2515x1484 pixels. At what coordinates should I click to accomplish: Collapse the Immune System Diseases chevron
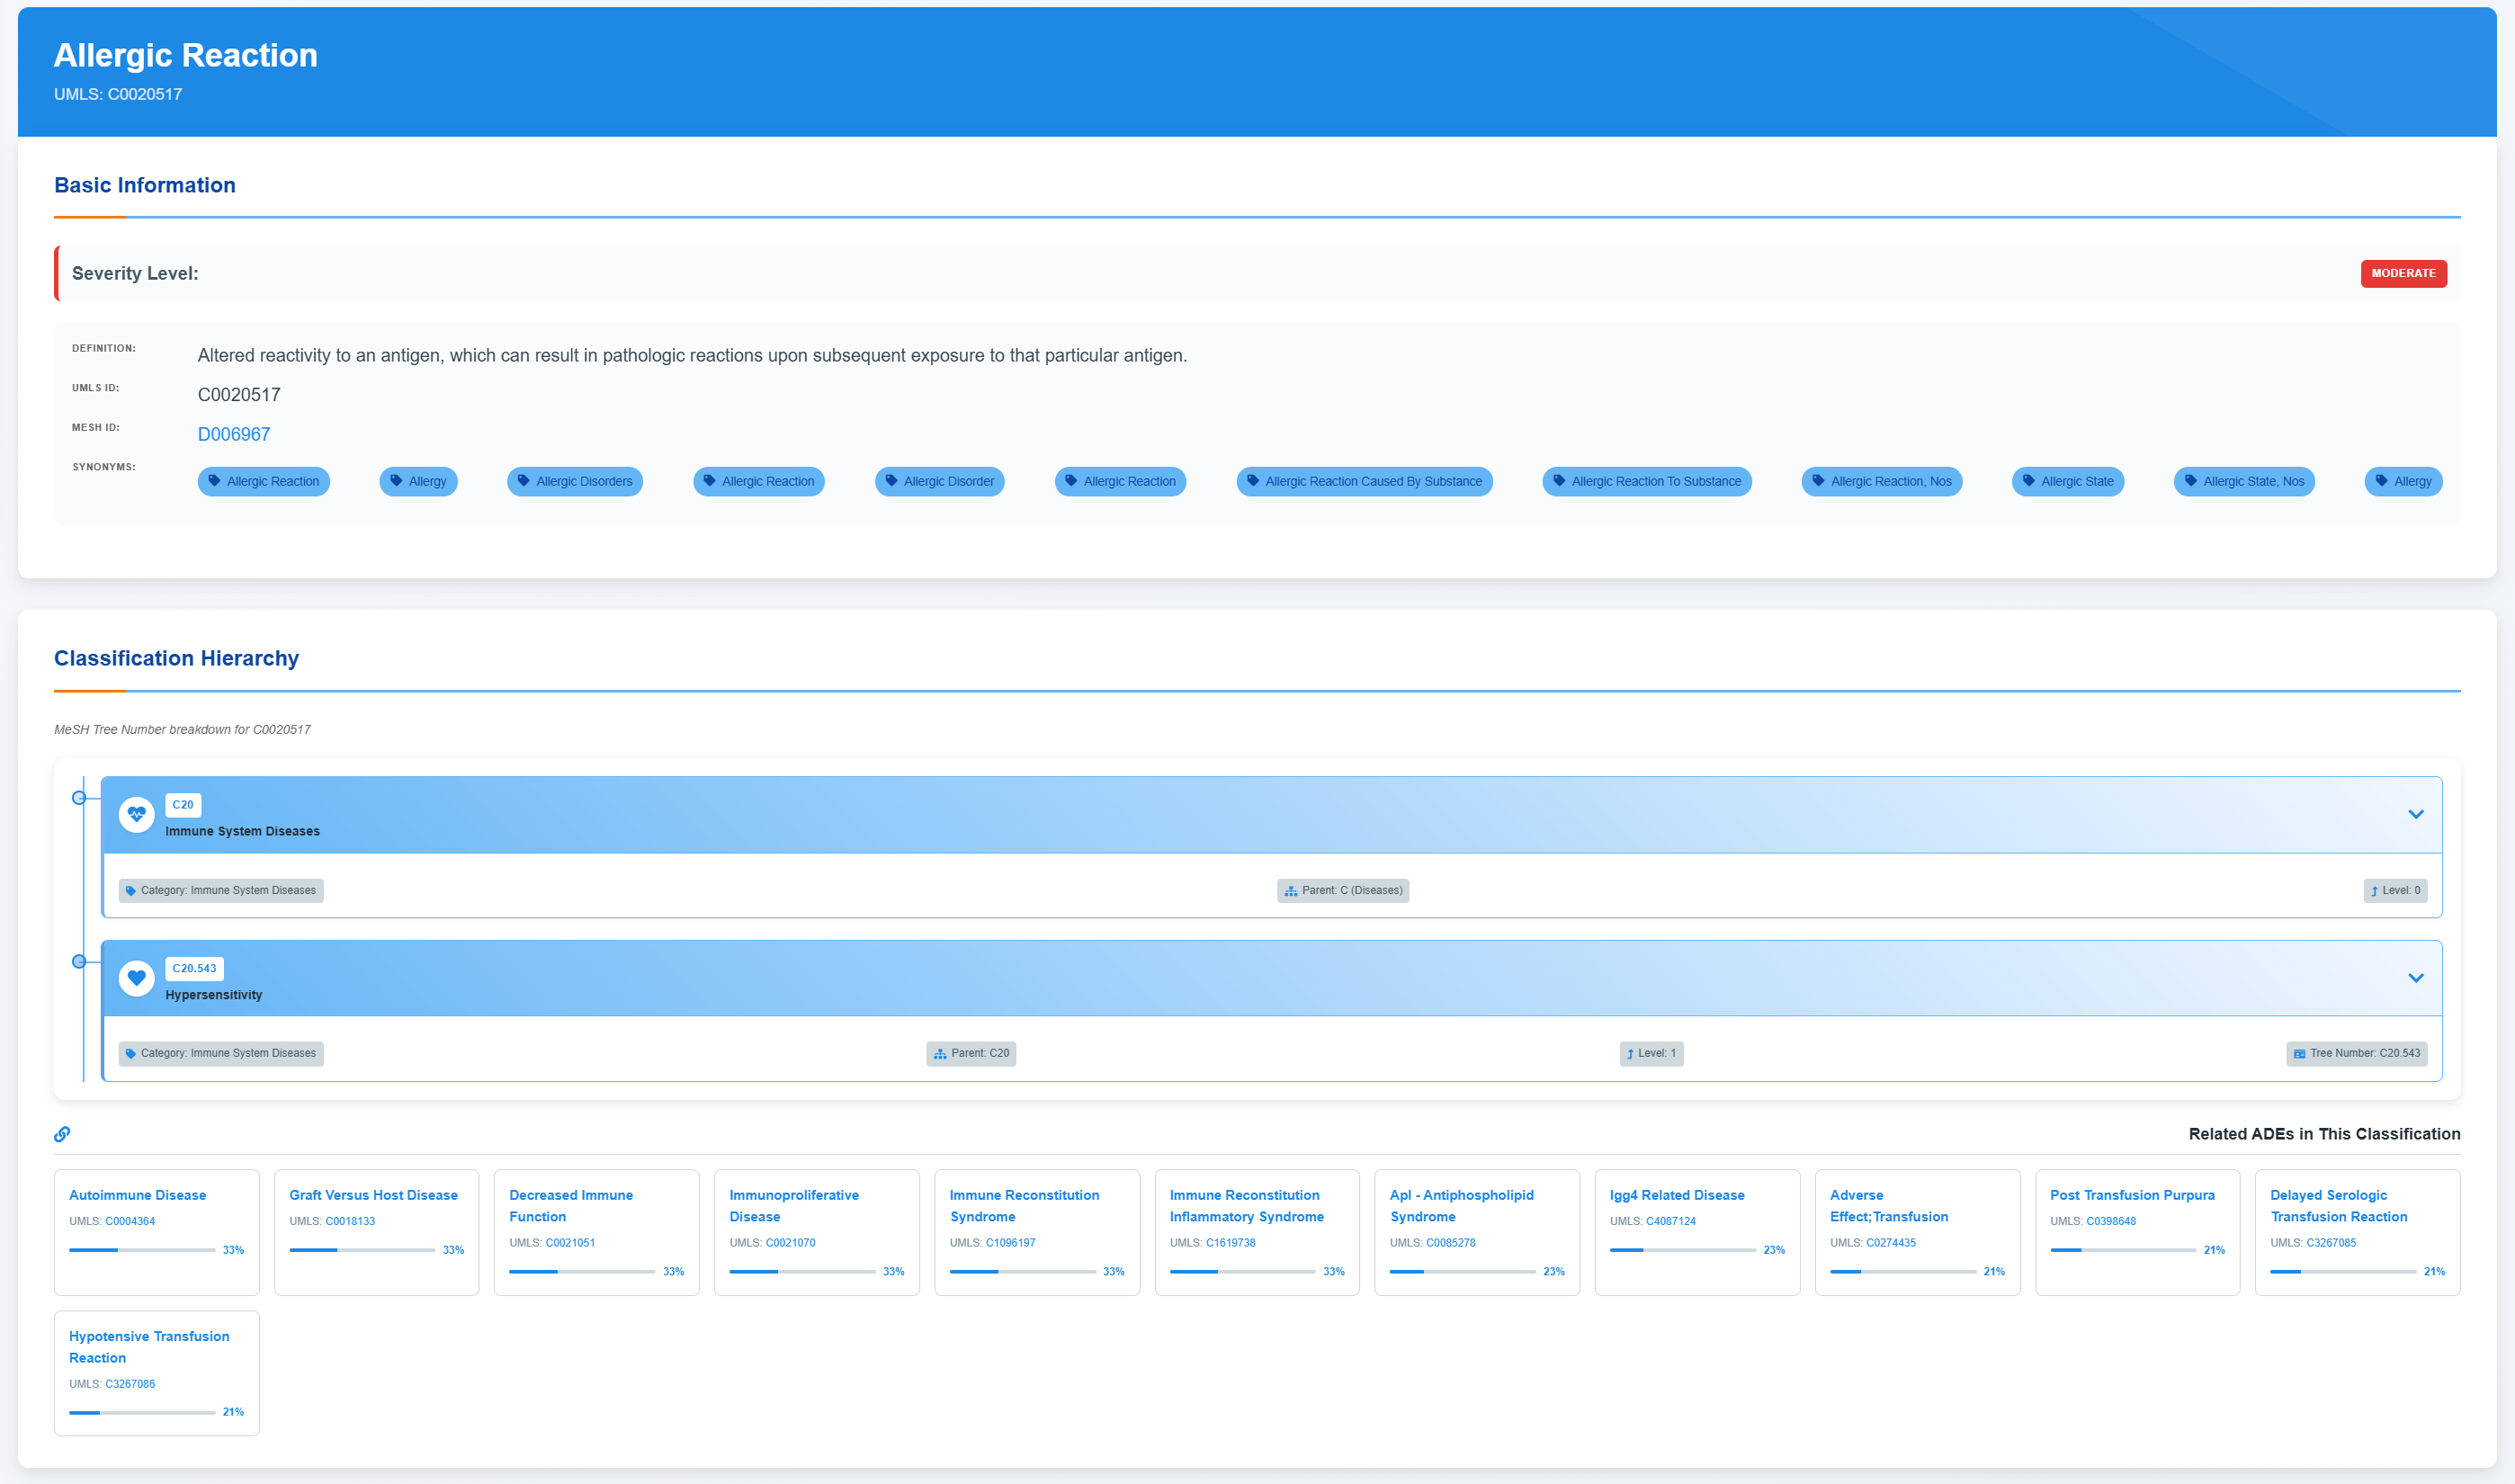pos(2415,814)
